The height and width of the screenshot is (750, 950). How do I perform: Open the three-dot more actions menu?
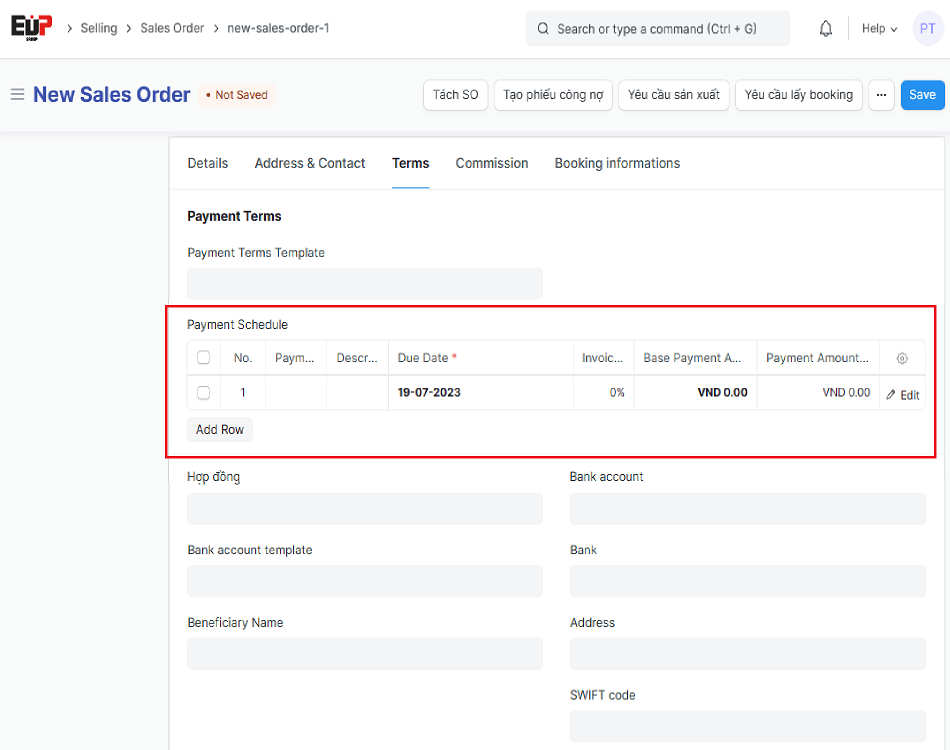pos(881,95)
